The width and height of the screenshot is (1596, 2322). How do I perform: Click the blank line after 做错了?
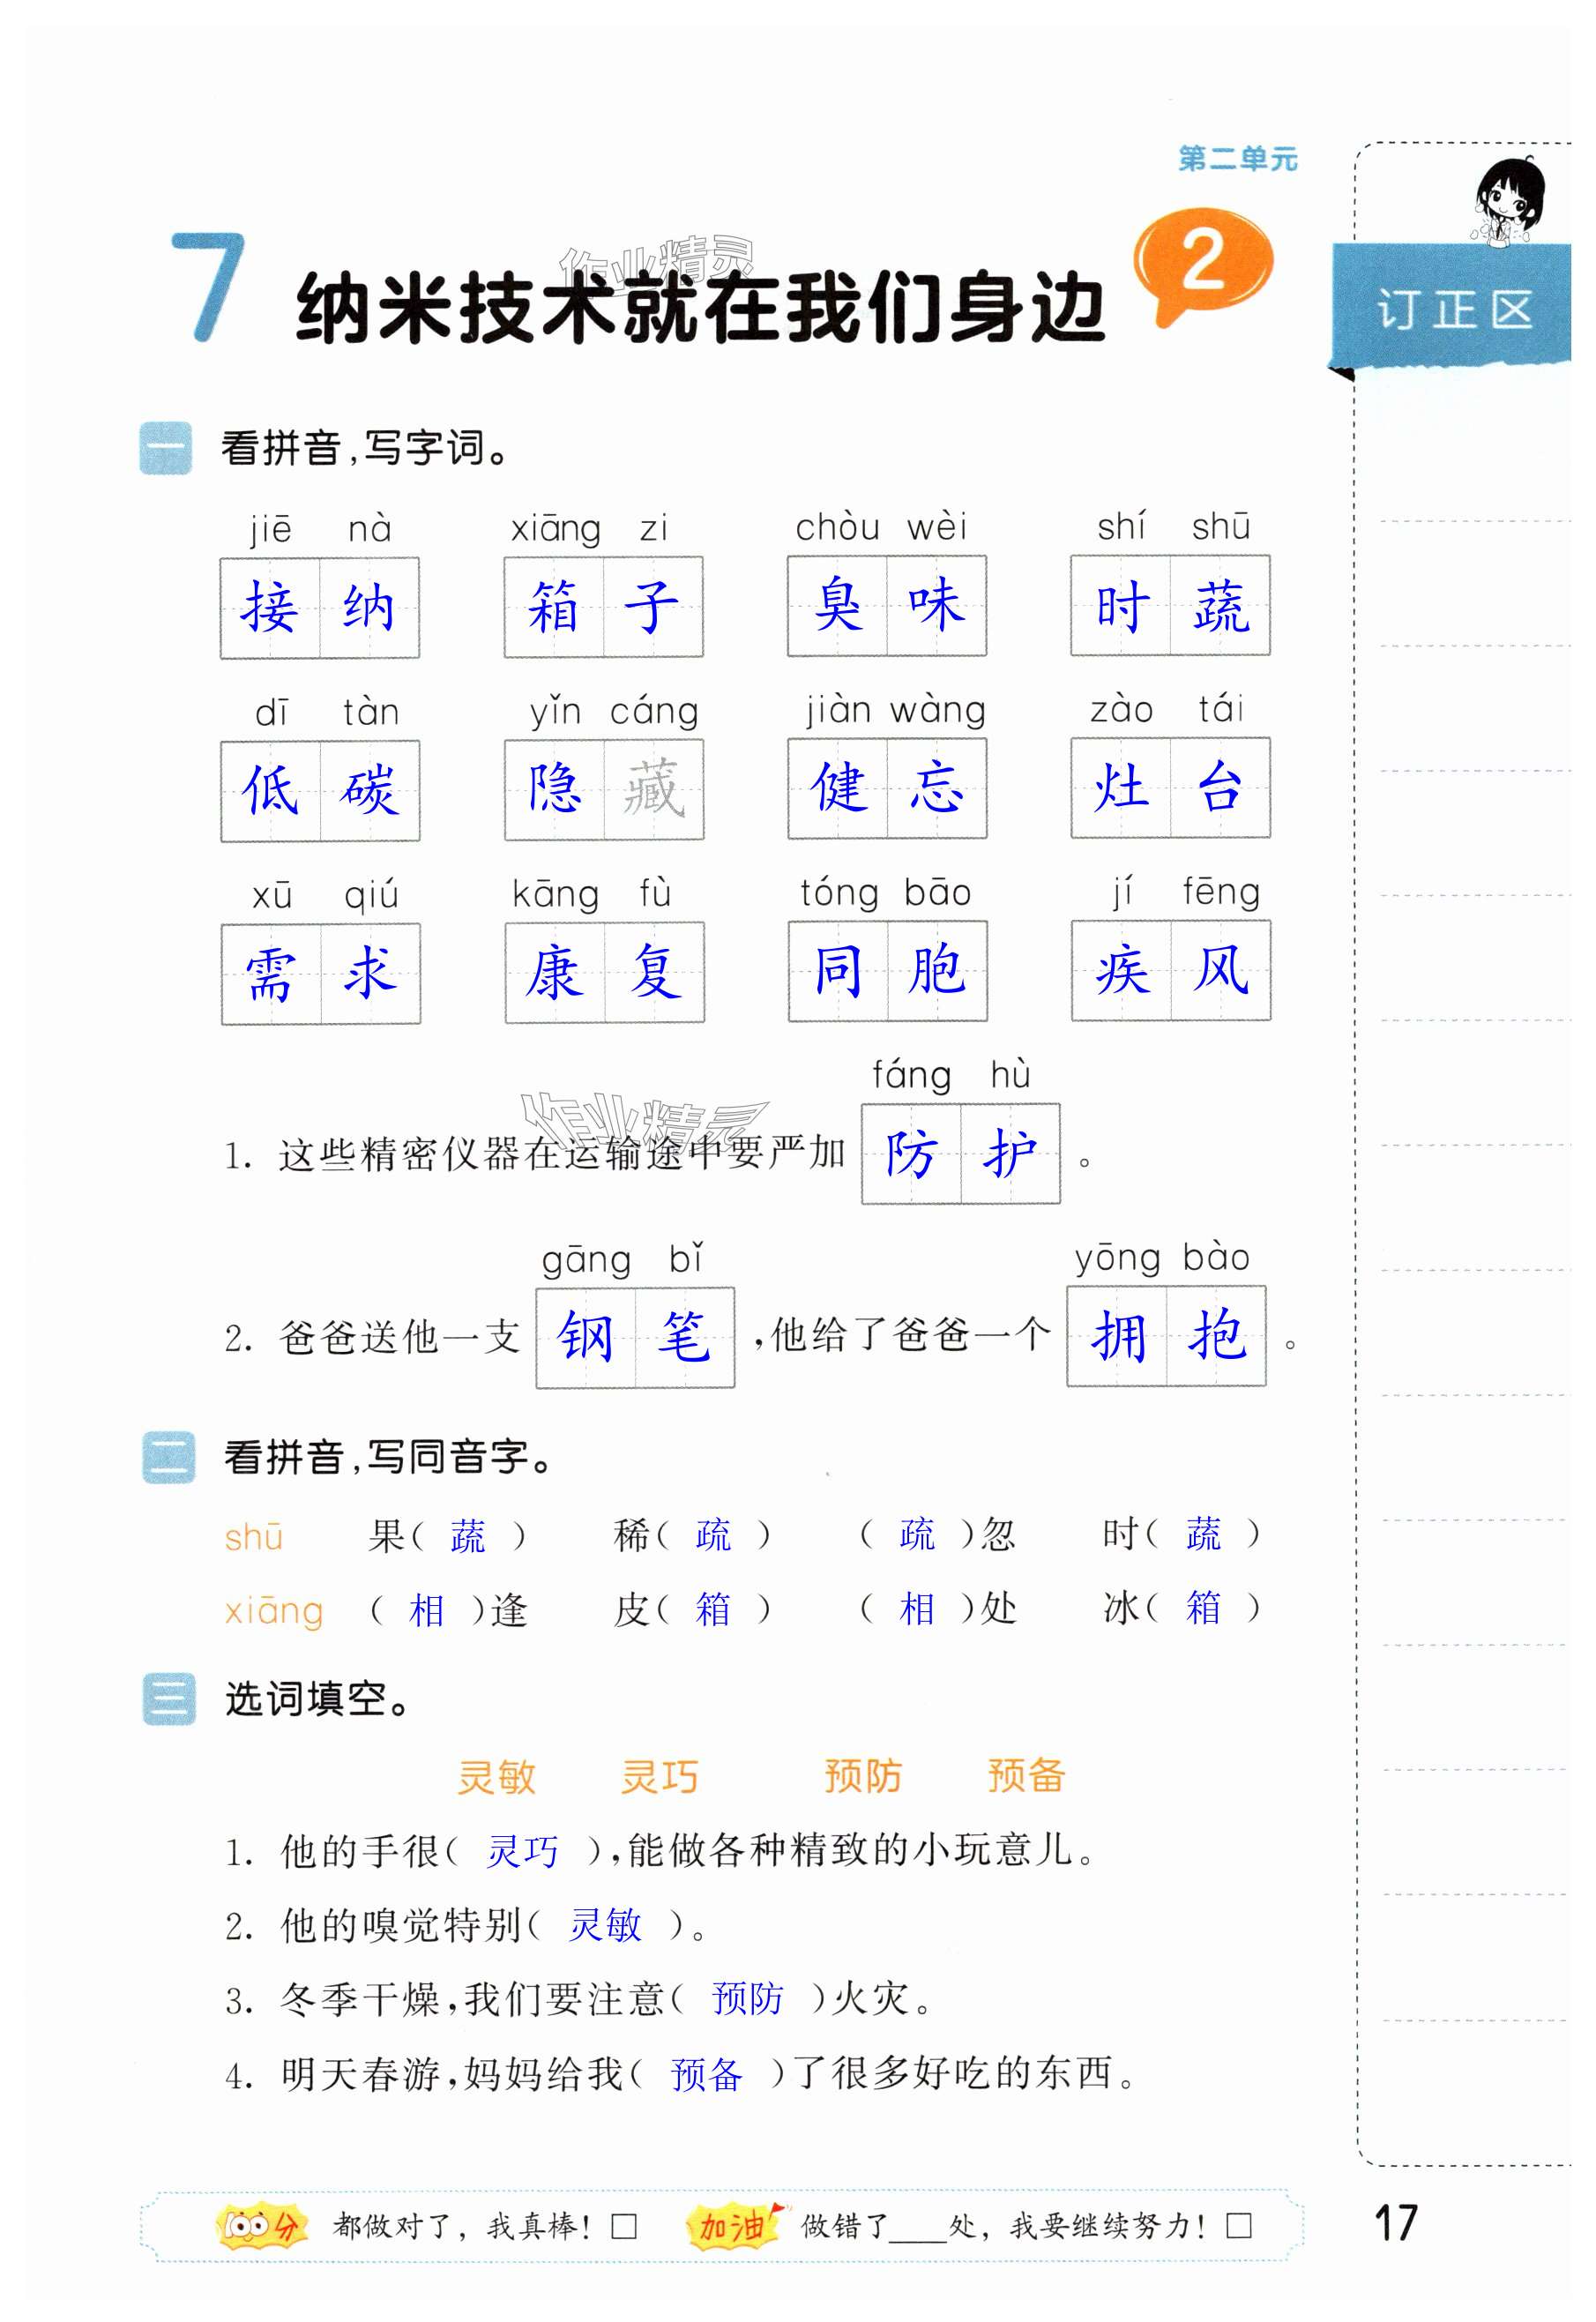917,2229
